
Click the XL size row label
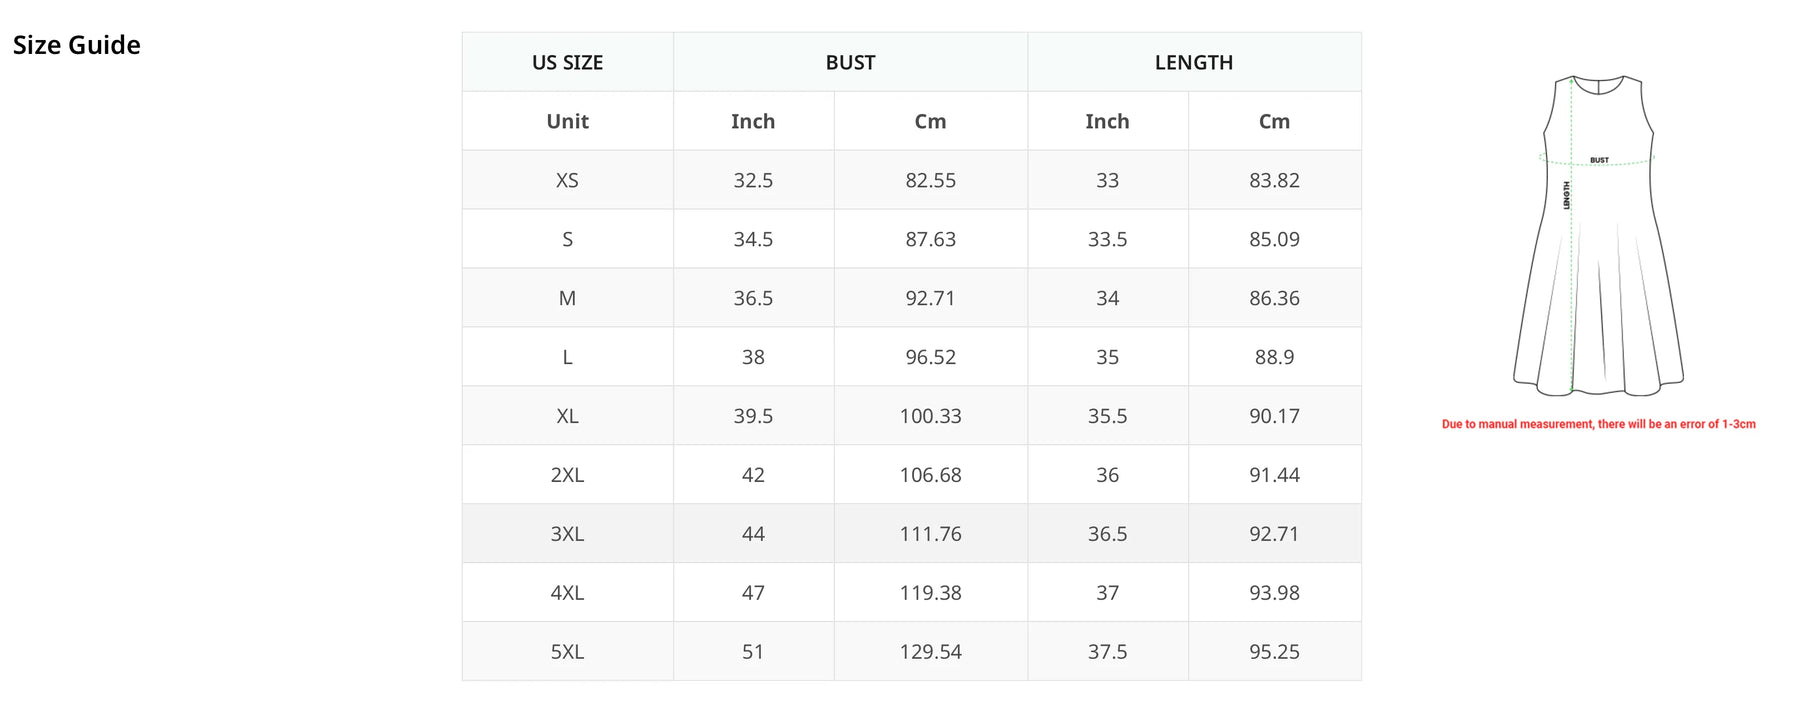[567, 416]
